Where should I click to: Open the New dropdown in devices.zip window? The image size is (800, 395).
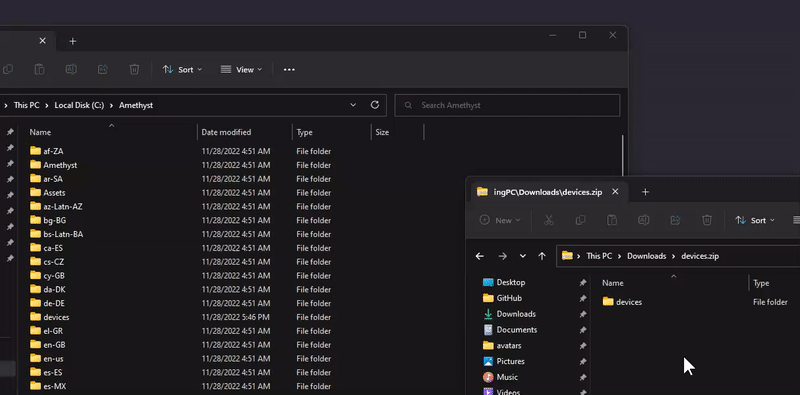pyautogui.click(x=500, y=220)
